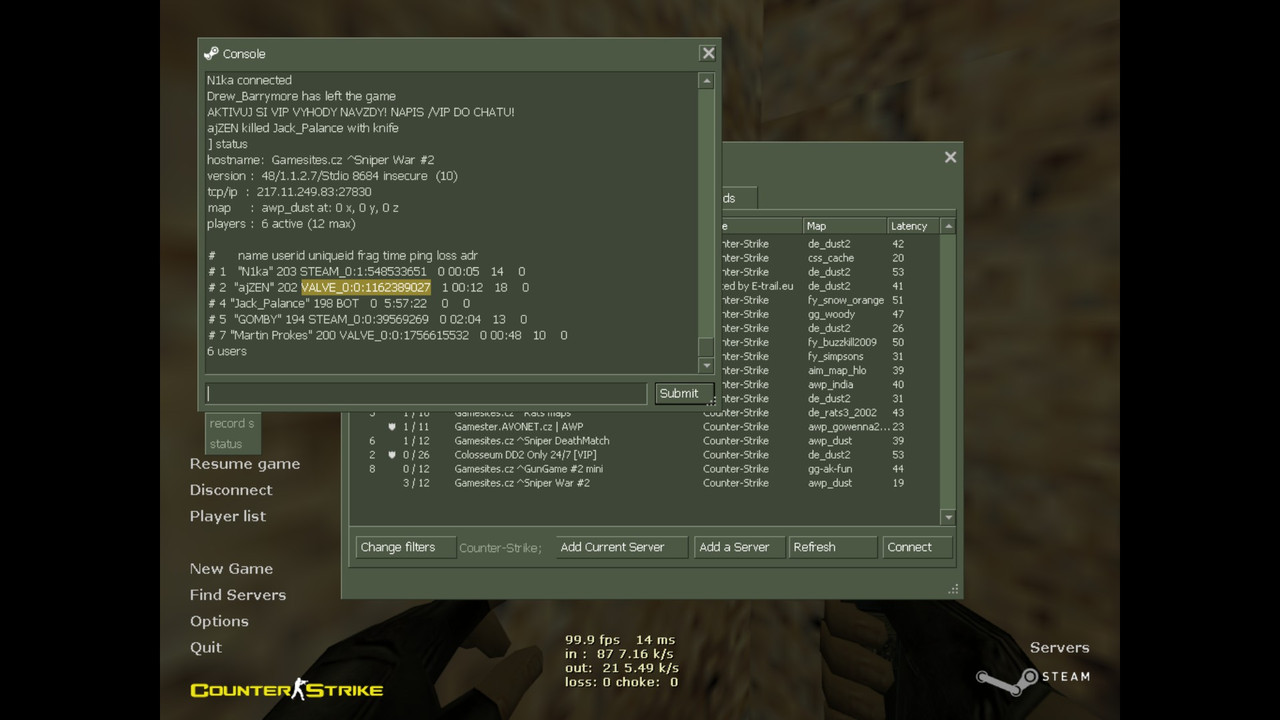Console scrollbar up arrow
Screen dimensions: 1280x720
pos(706,81)
